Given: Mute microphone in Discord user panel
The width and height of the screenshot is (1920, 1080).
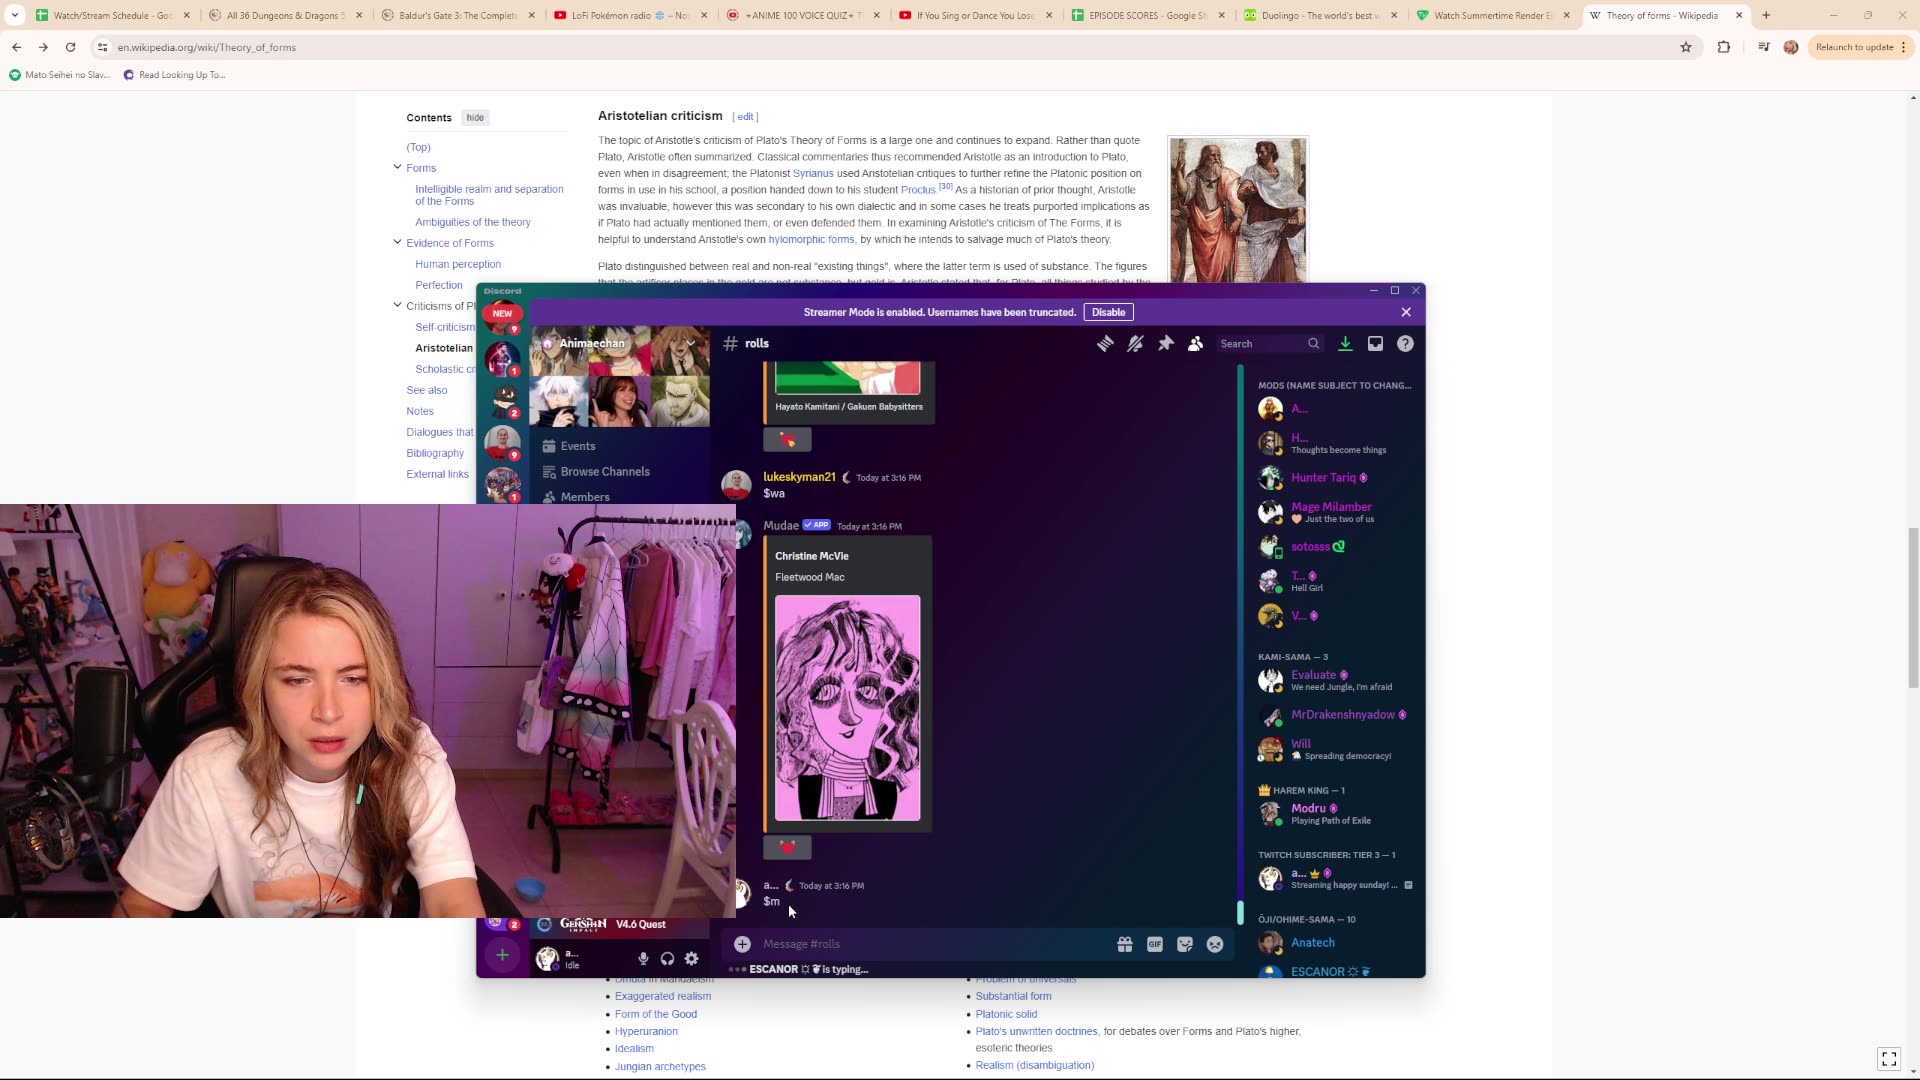Looking at the screenshot, I should tap(643, 959).
